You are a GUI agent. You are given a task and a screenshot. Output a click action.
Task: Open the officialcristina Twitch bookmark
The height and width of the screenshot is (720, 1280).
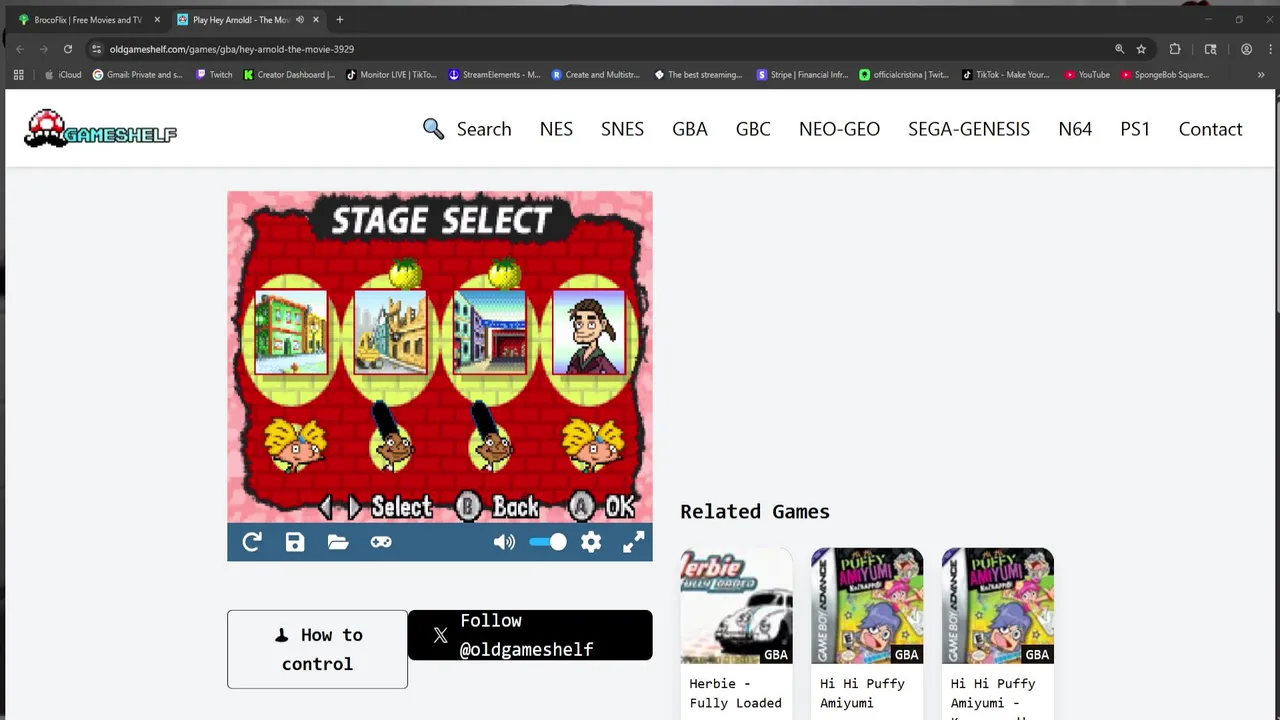coord(904,75)
